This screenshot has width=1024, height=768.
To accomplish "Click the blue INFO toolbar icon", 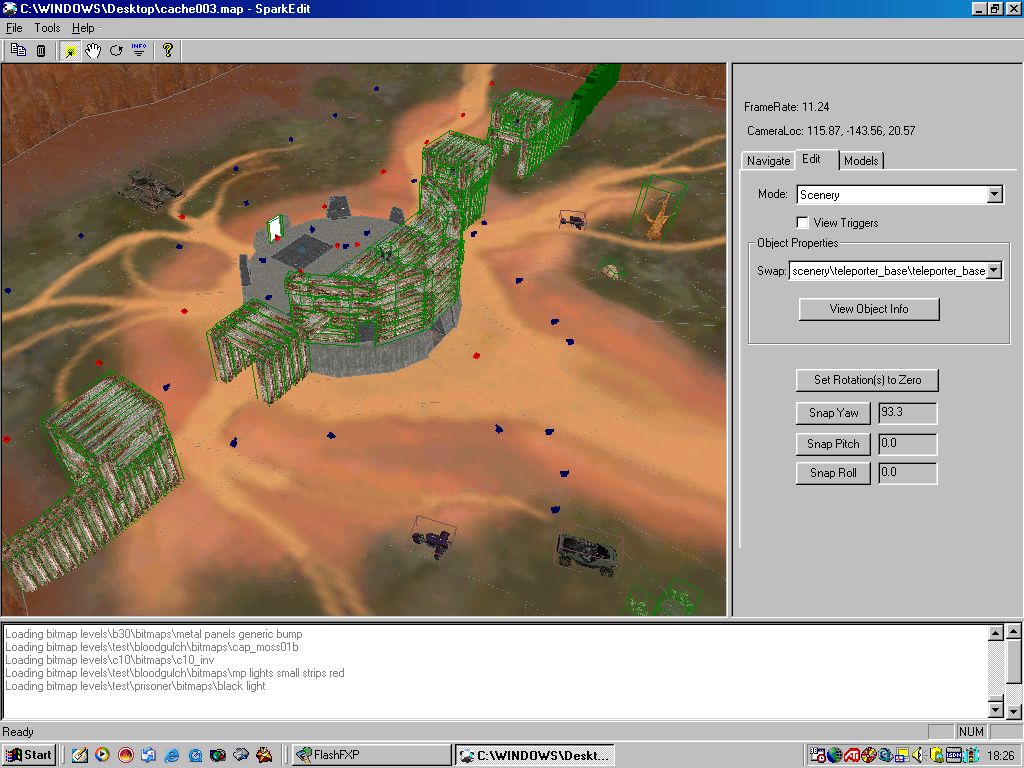I will tap(138, 50).
